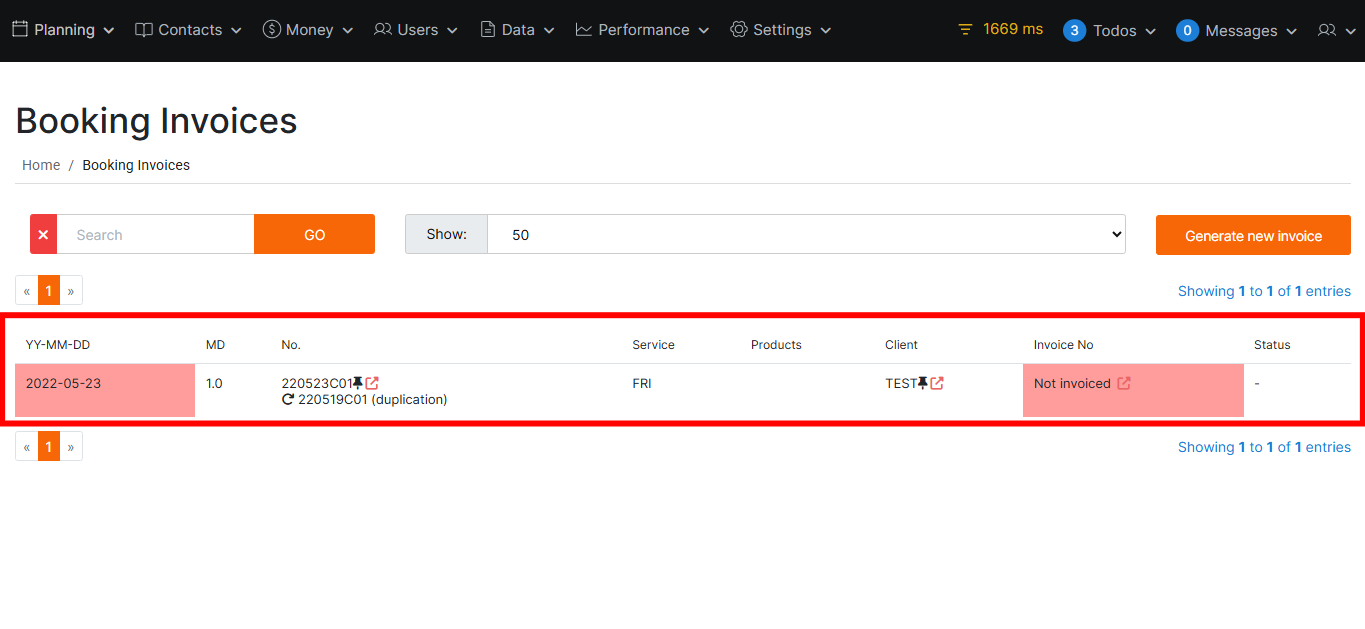Image resolution: width=1365 pixels, height=629 pixels.
Task: Open the Messages dropdown
Action: point(1237,30)
